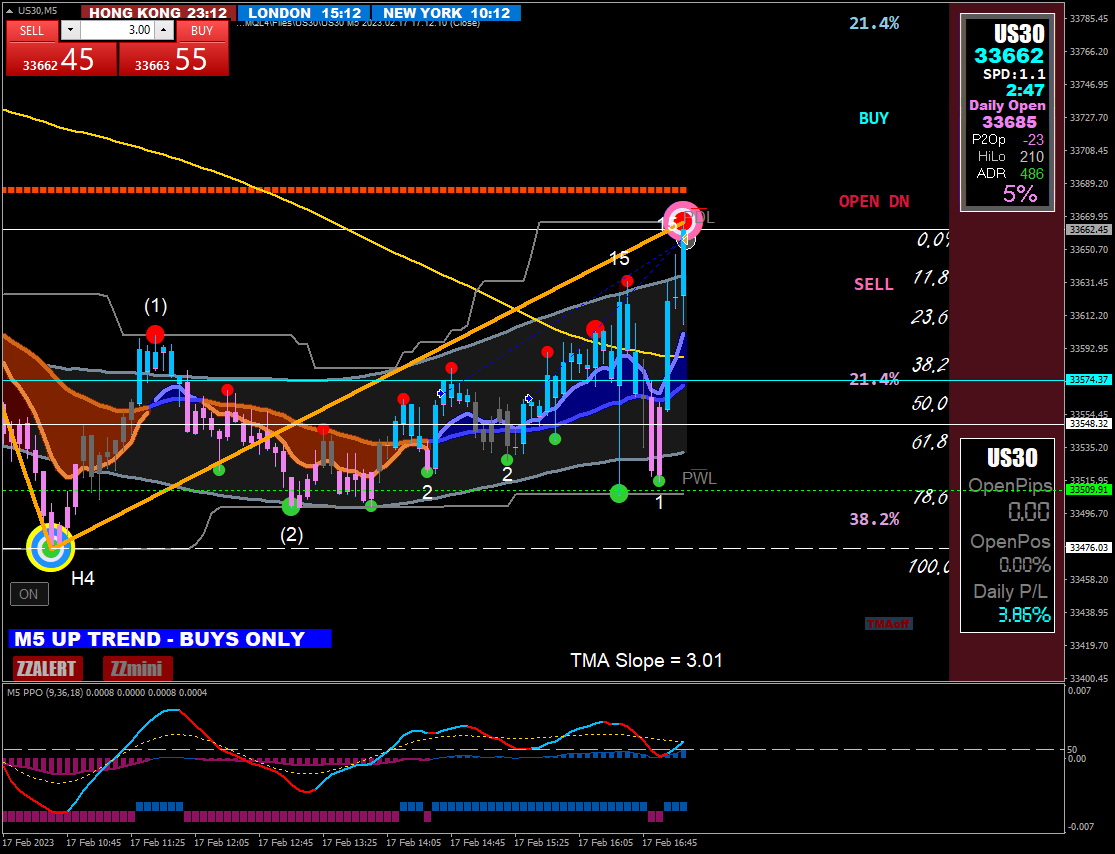Decrease lot size with the down arrow
This screenshot has height=854, width=1115.
click(x=70, y=30)
